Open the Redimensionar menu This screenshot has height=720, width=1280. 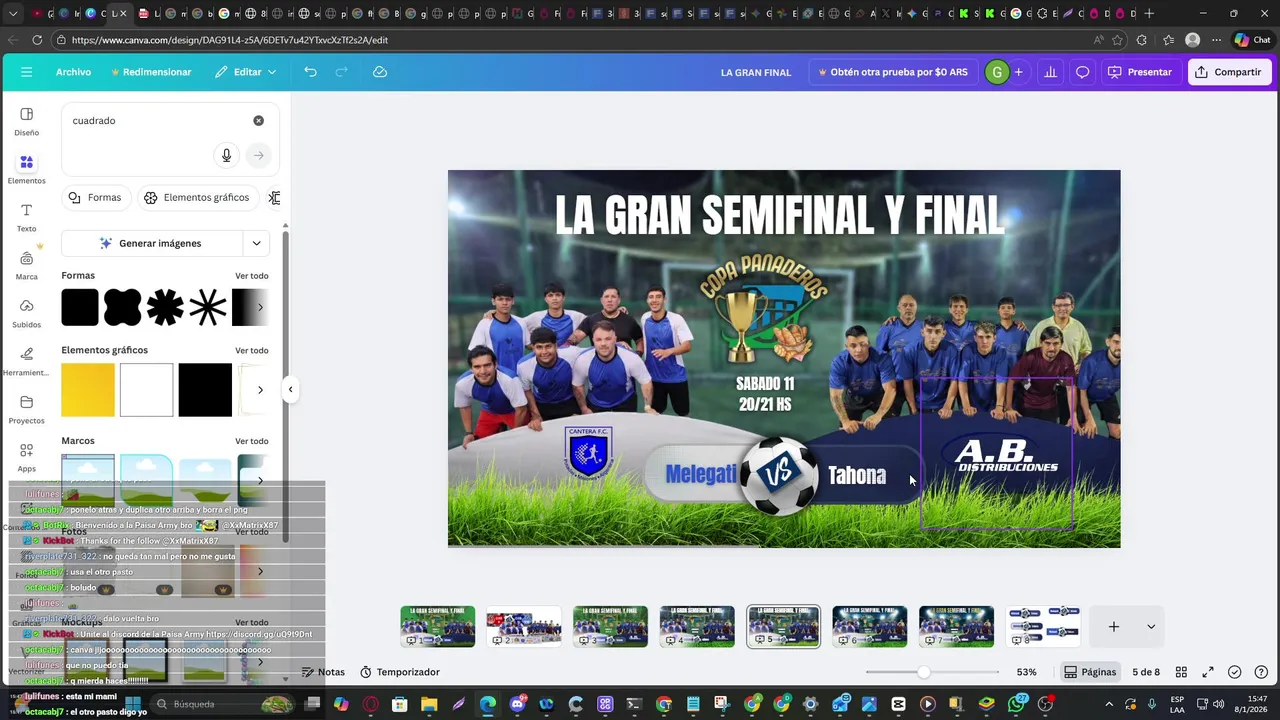click(151, 72)
